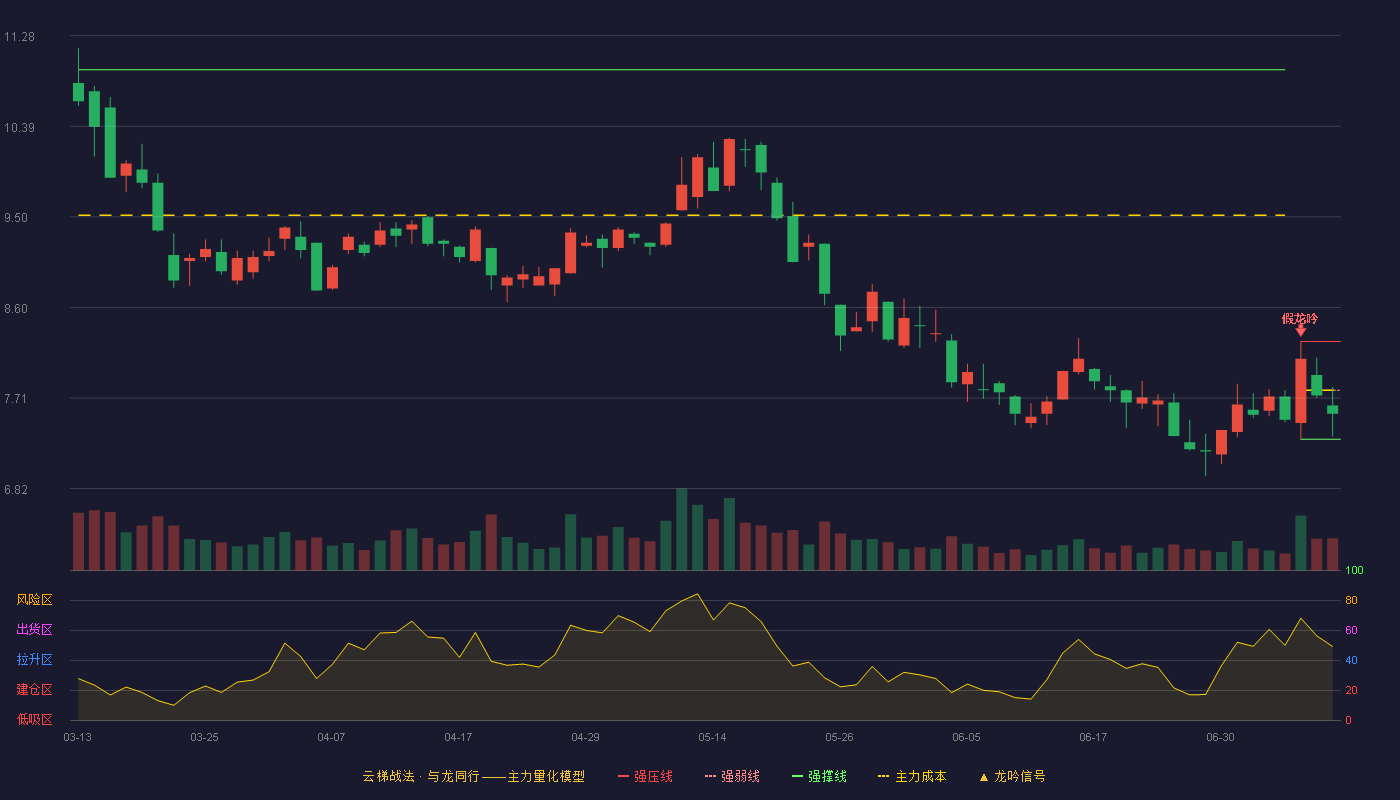Toggle the 强压线 legend label

(x=653, y=776)
